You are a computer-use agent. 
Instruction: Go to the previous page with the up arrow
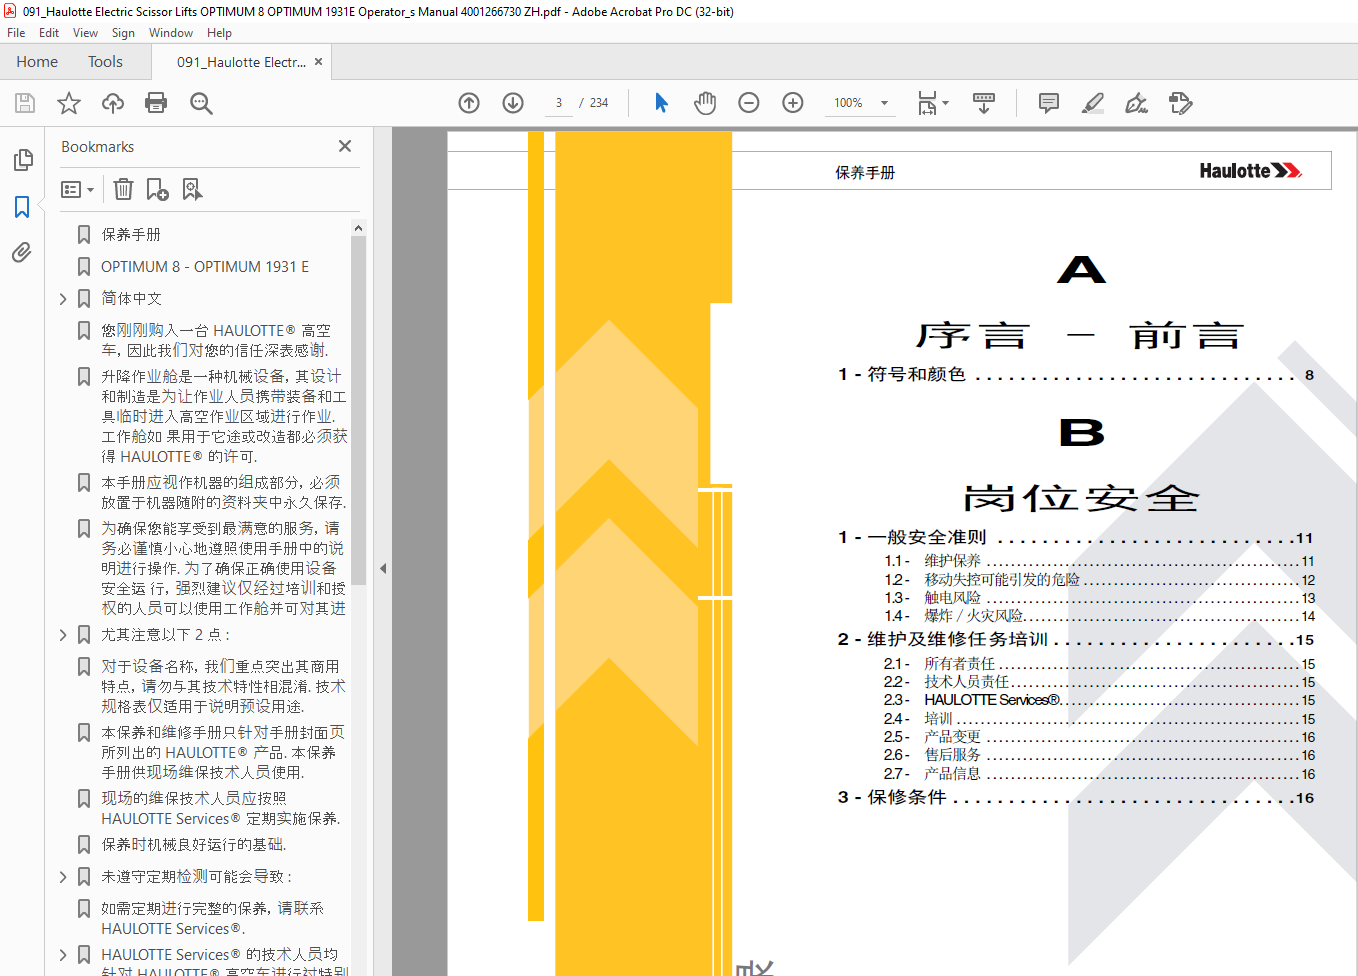point(469,103)
